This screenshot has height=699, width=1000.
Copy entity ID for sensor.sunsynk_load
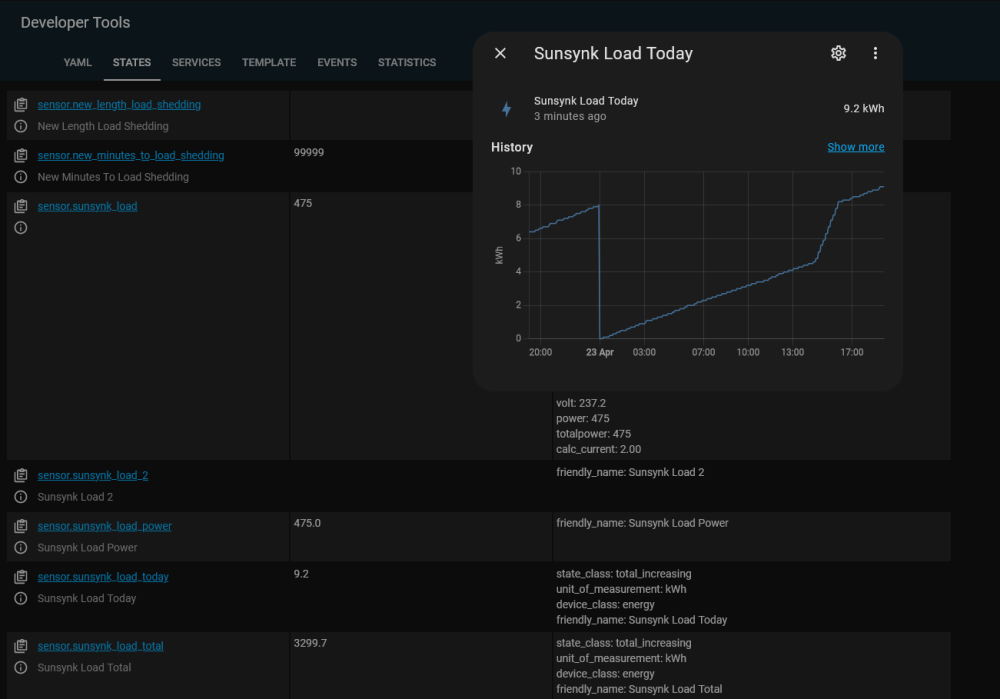pos(21,206)
